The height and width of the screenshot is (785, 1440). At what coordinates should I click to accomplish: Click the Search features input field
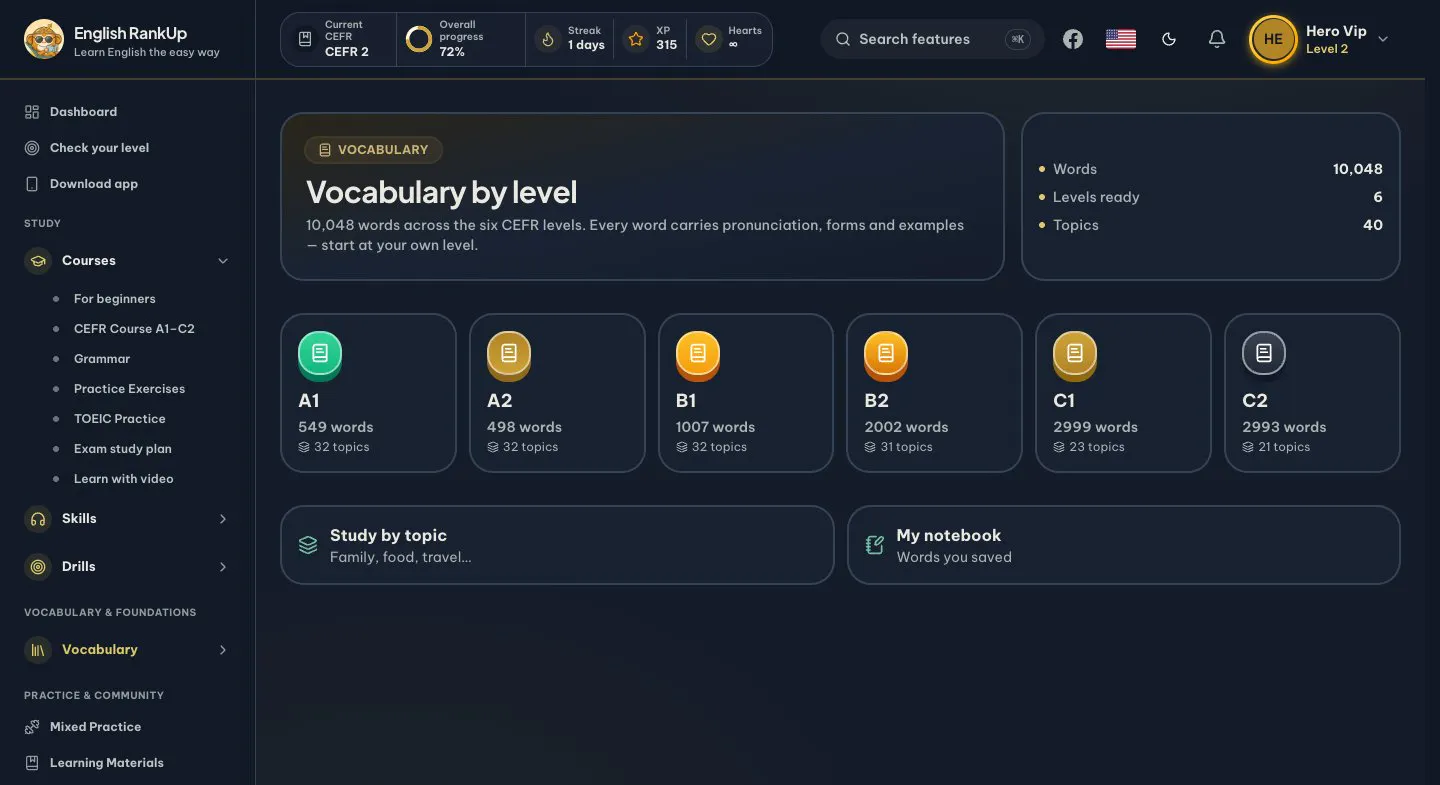point(932,39)
